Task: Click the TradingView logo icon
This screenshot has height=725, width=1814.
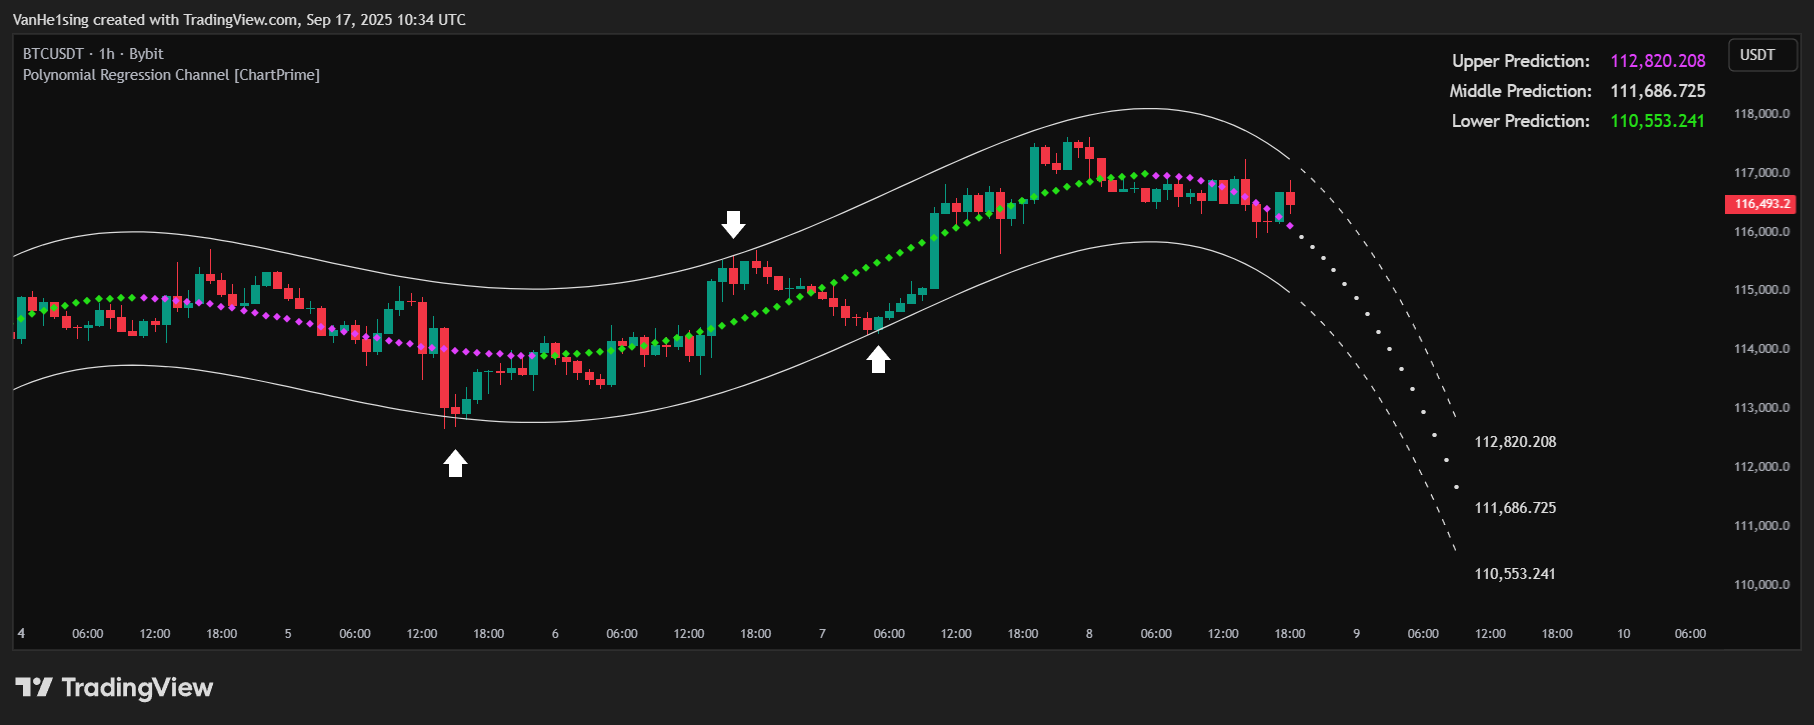Action: coord(34,687)
